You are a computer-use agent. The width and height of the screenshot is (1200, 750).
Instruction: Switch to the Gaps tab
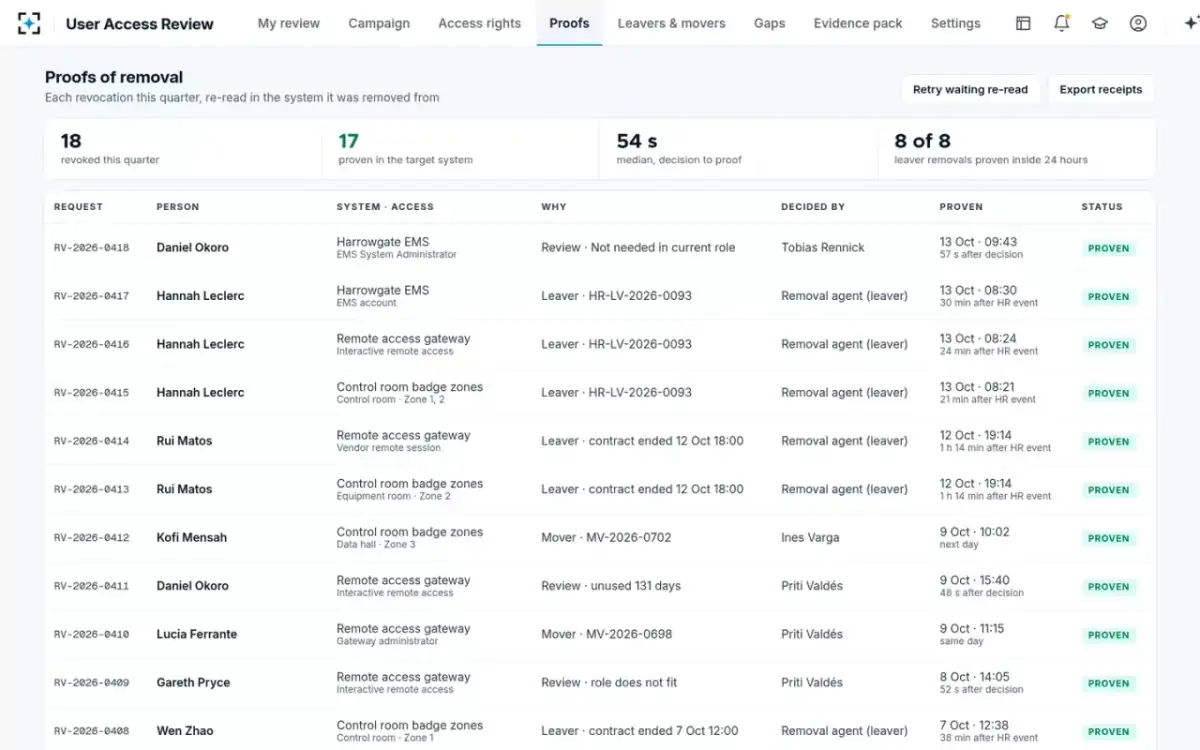[x=770, y=23]
